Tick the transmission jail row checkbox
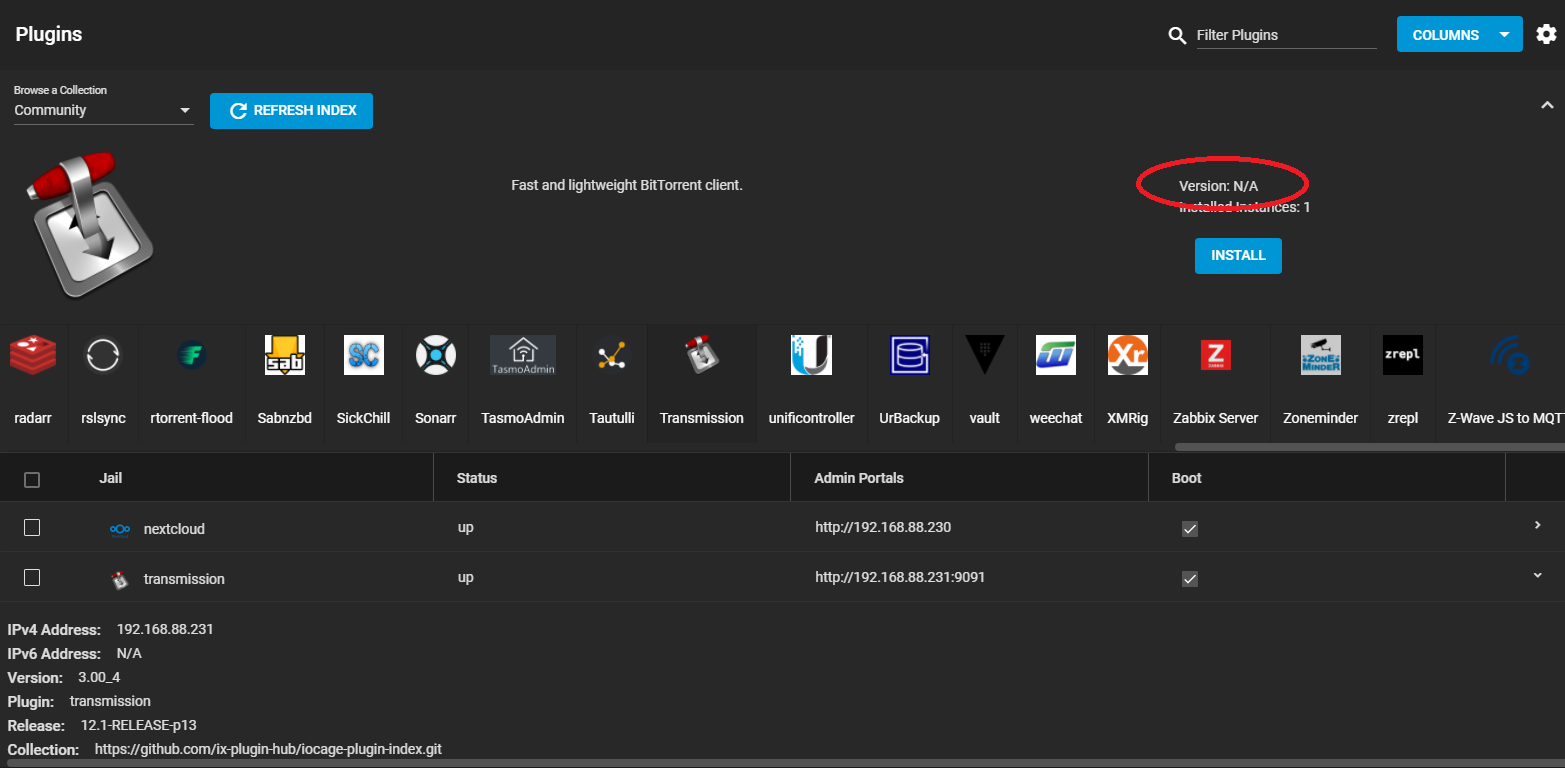Screen dimensions: 1565x768 [32, 578]
